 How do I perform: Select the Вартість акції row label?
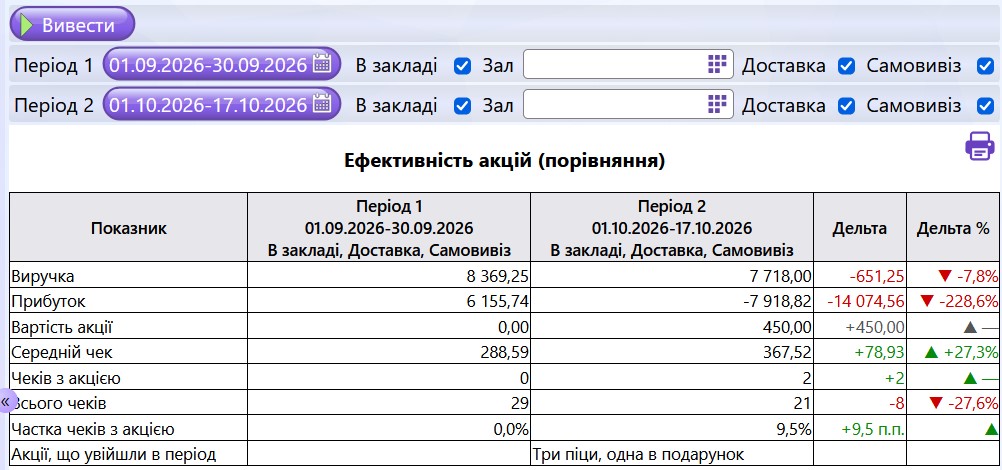(x=62, y=327)
